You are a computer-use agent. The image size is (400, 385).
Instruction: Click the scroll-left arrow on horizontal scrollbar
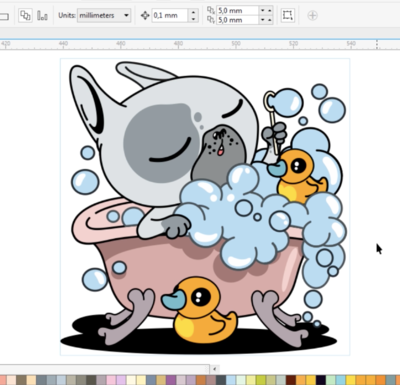point(215,369)
